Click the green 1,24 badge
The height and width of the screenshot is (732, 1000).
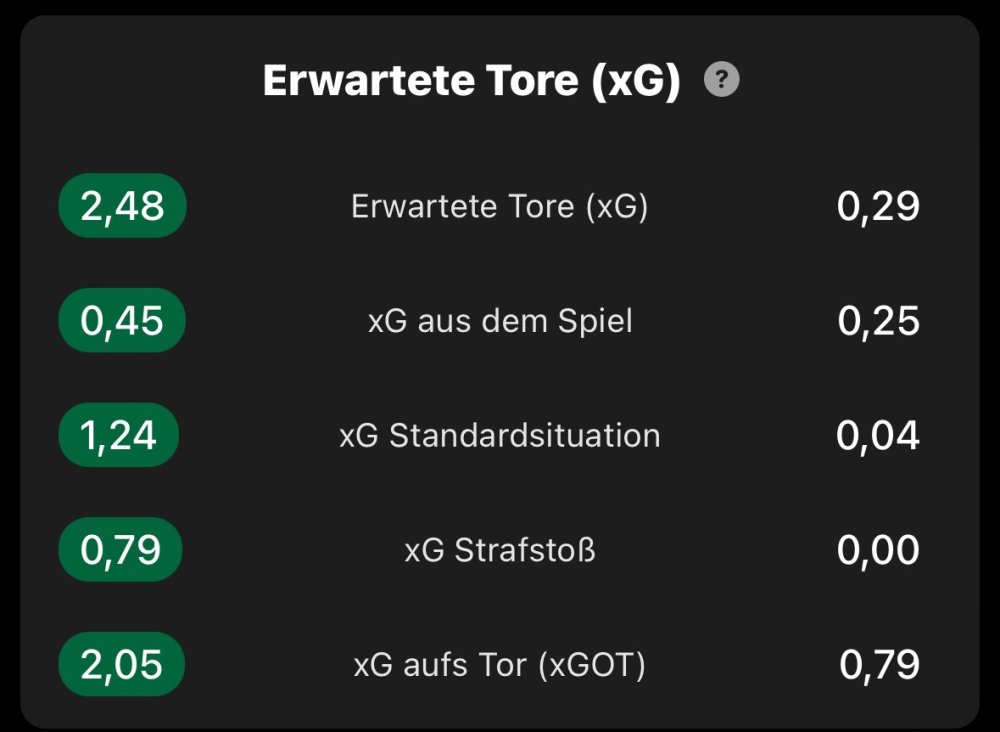point(119,436)
